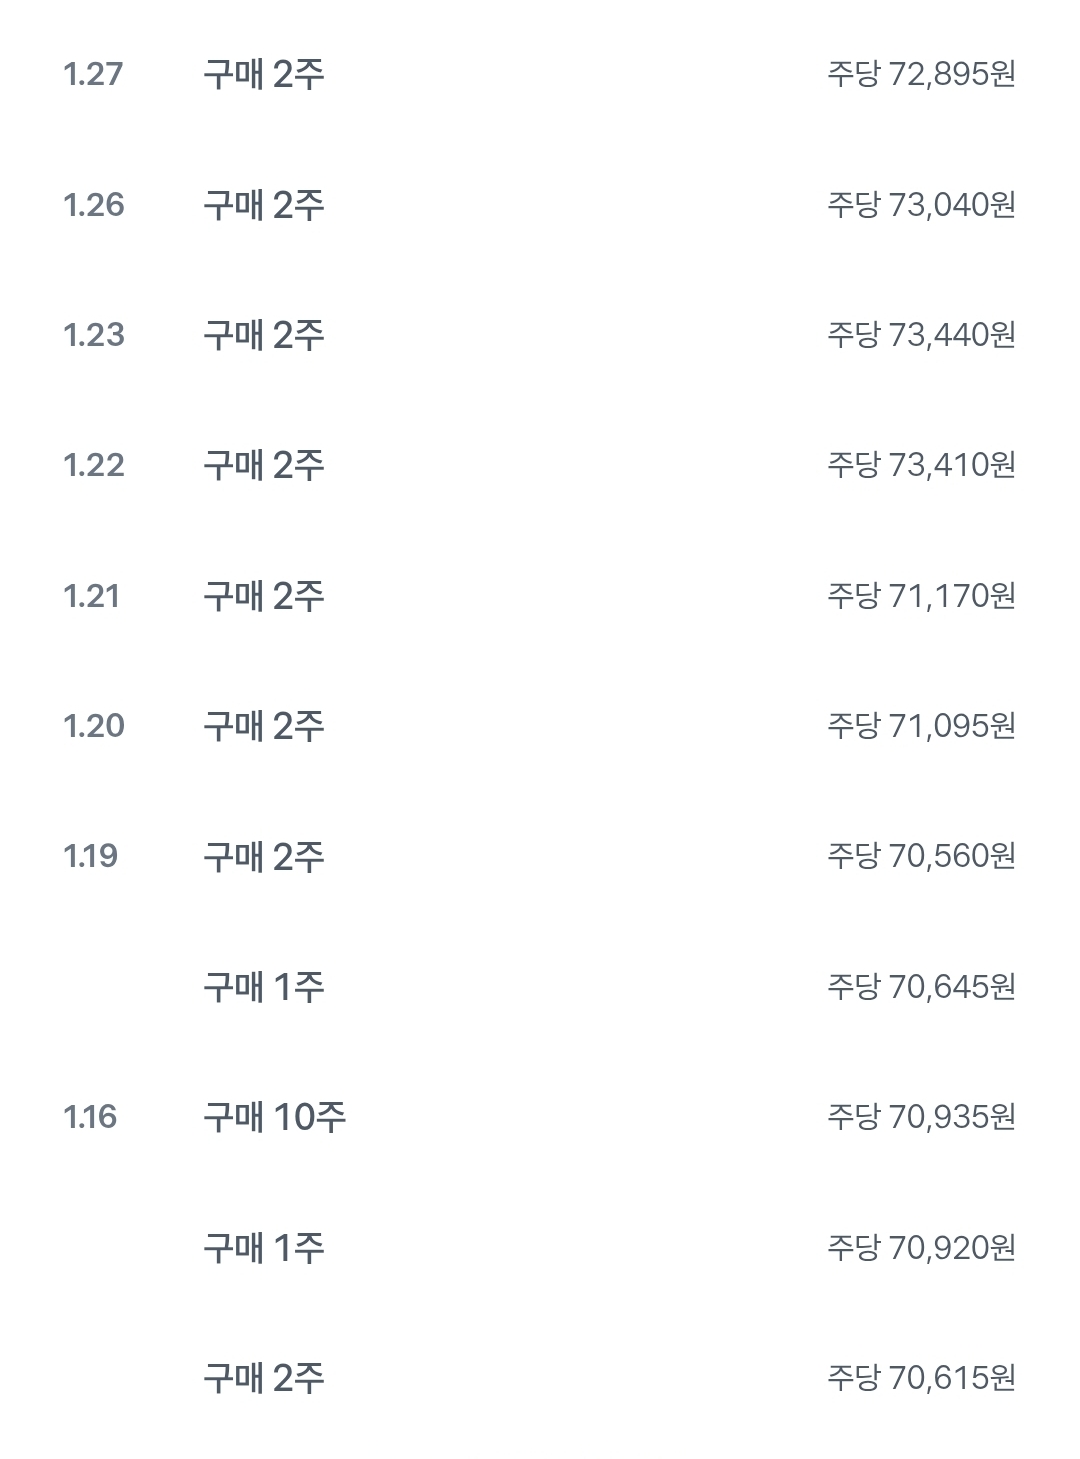Open the 71,095원 per-share transaction
This screenshot has width=1080, height=1459.
pyautogui.click(x=920, y=726)
